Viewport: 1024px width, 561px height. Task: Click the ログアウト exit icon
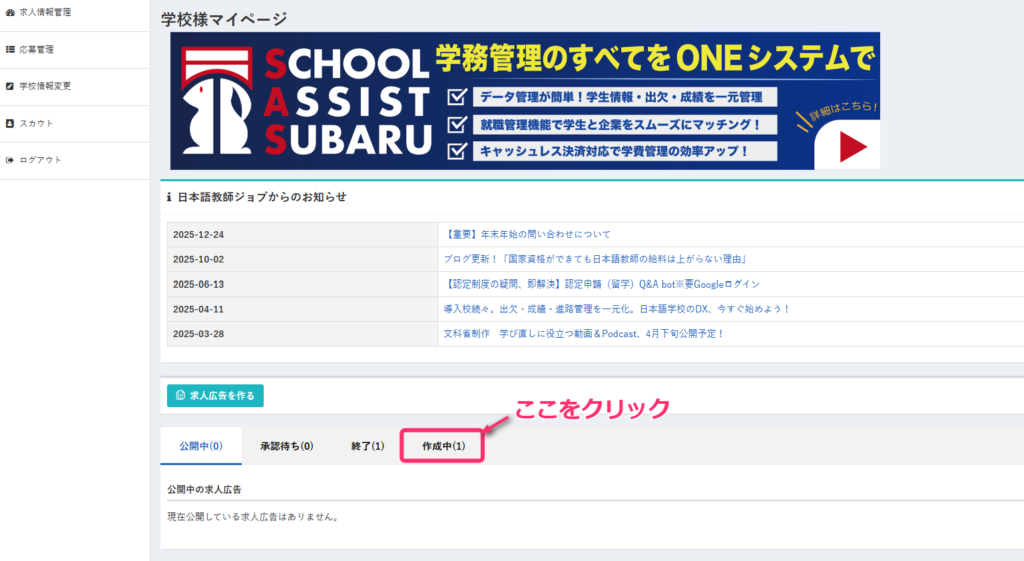(x=10, y=160)
